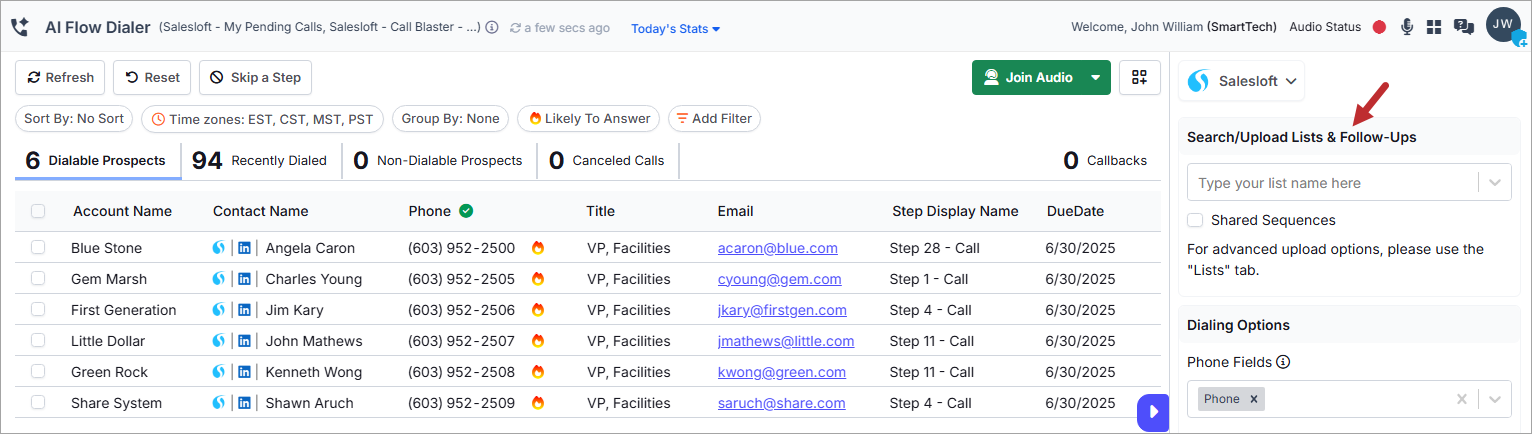Open Salesloft icon for John Mathews
The image size is (1532, 434).
219,340
